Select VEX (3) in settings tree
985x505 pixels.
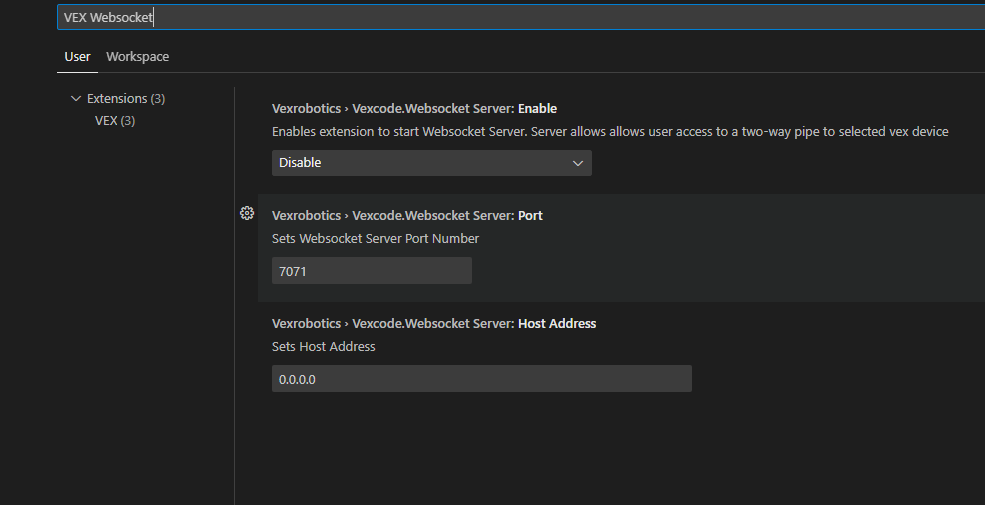coord(115,121)
